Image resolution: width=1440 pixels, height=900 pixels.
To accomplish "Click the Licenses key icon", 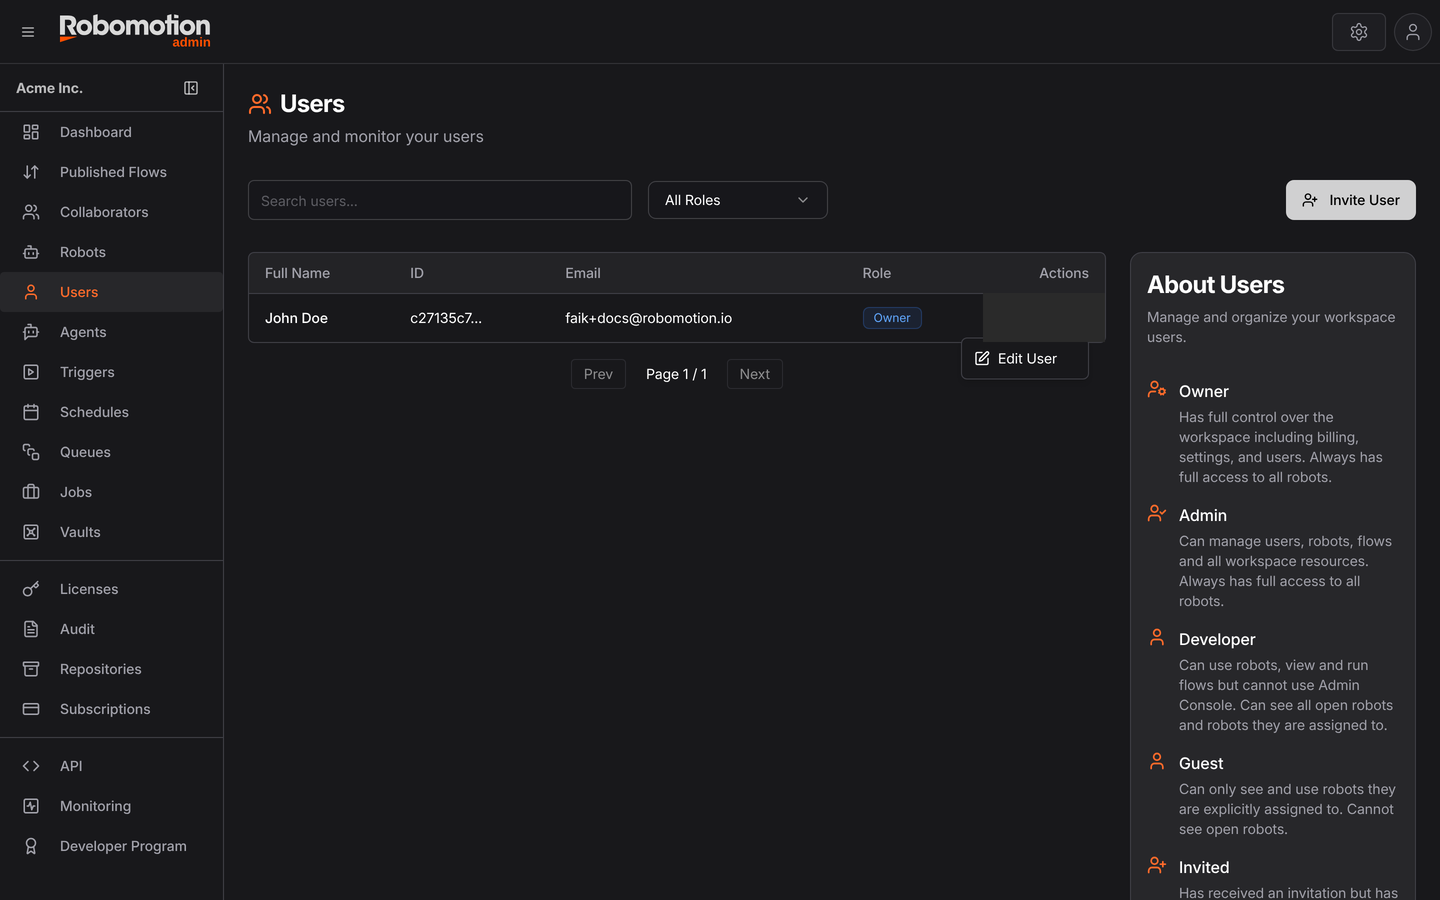I will click(31, 589).
